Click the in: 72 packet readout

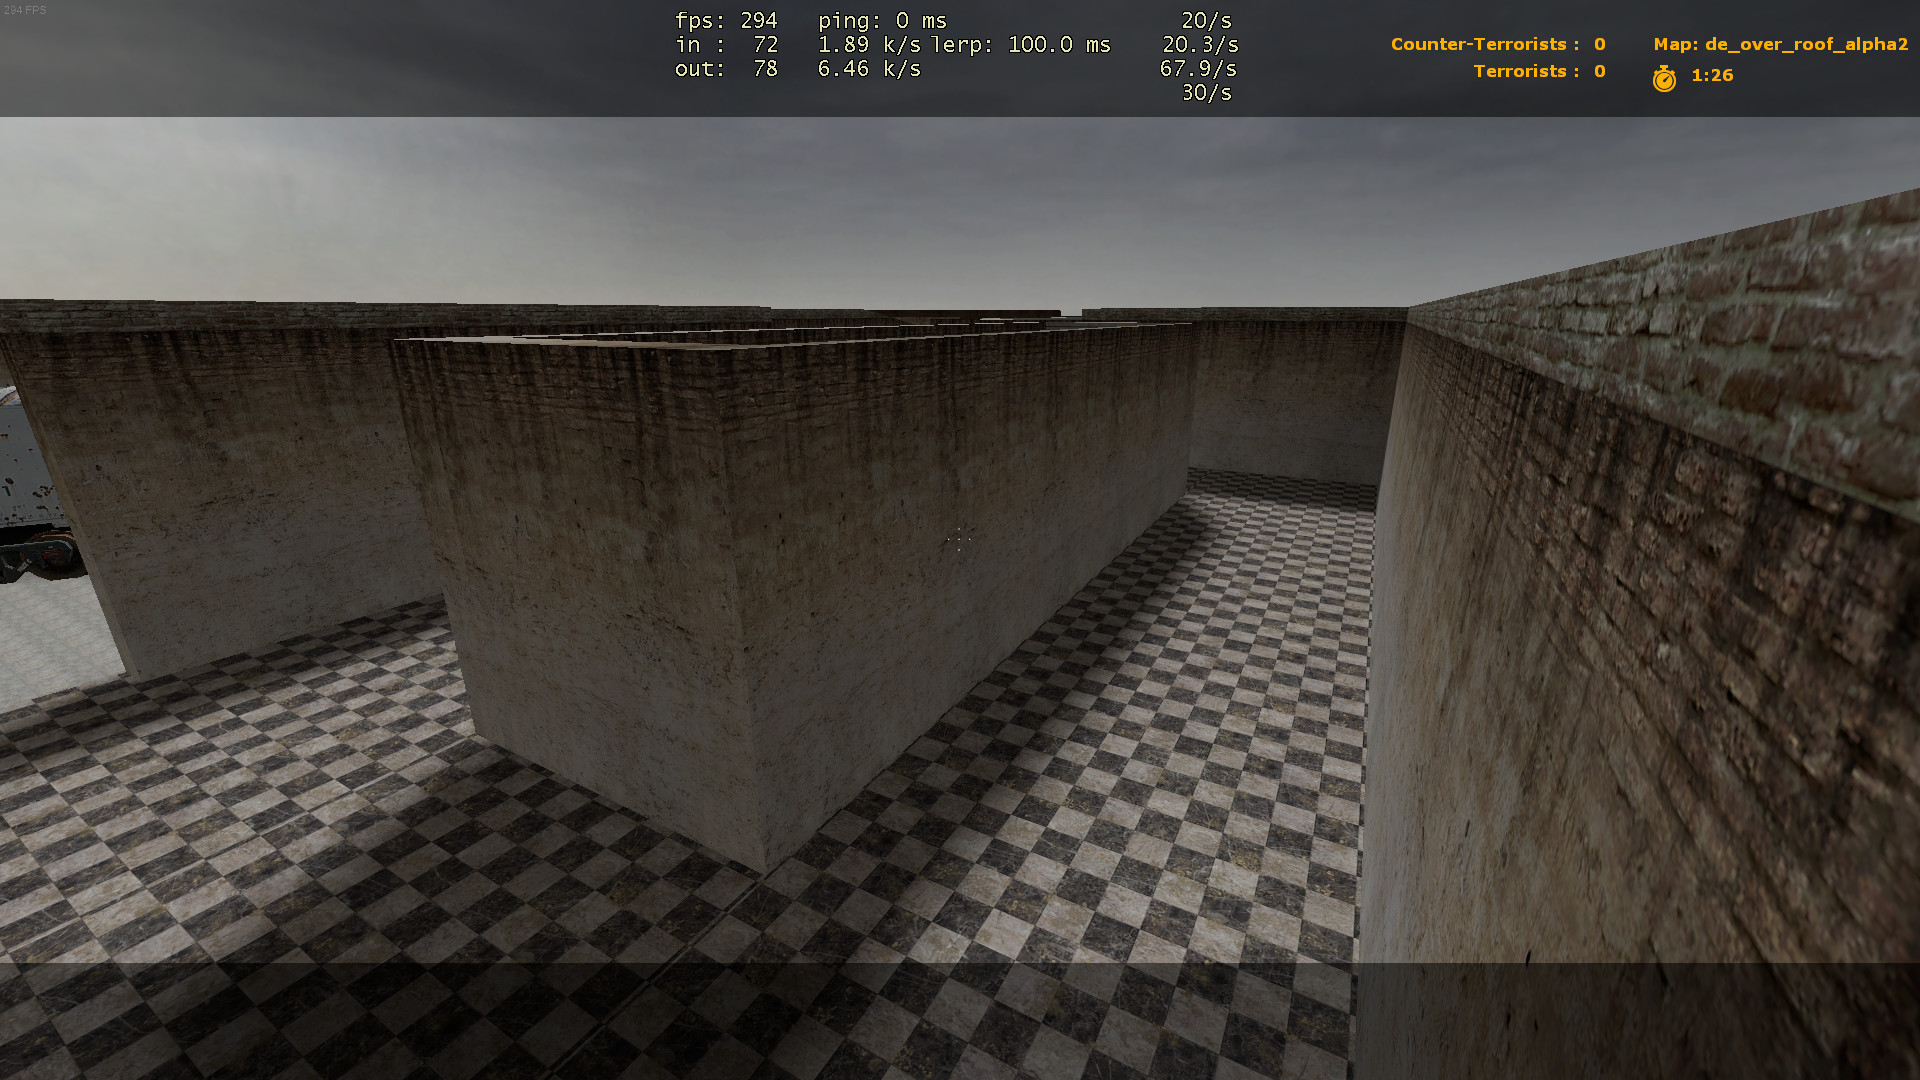(x=726, y=45)
